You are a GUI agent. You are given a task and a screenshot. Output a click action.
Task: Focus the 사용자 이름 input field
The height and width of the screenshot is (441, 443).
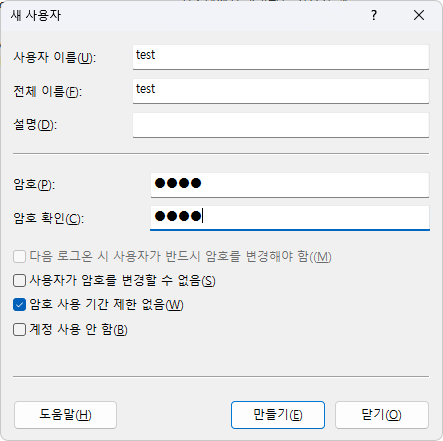point(281,57)
